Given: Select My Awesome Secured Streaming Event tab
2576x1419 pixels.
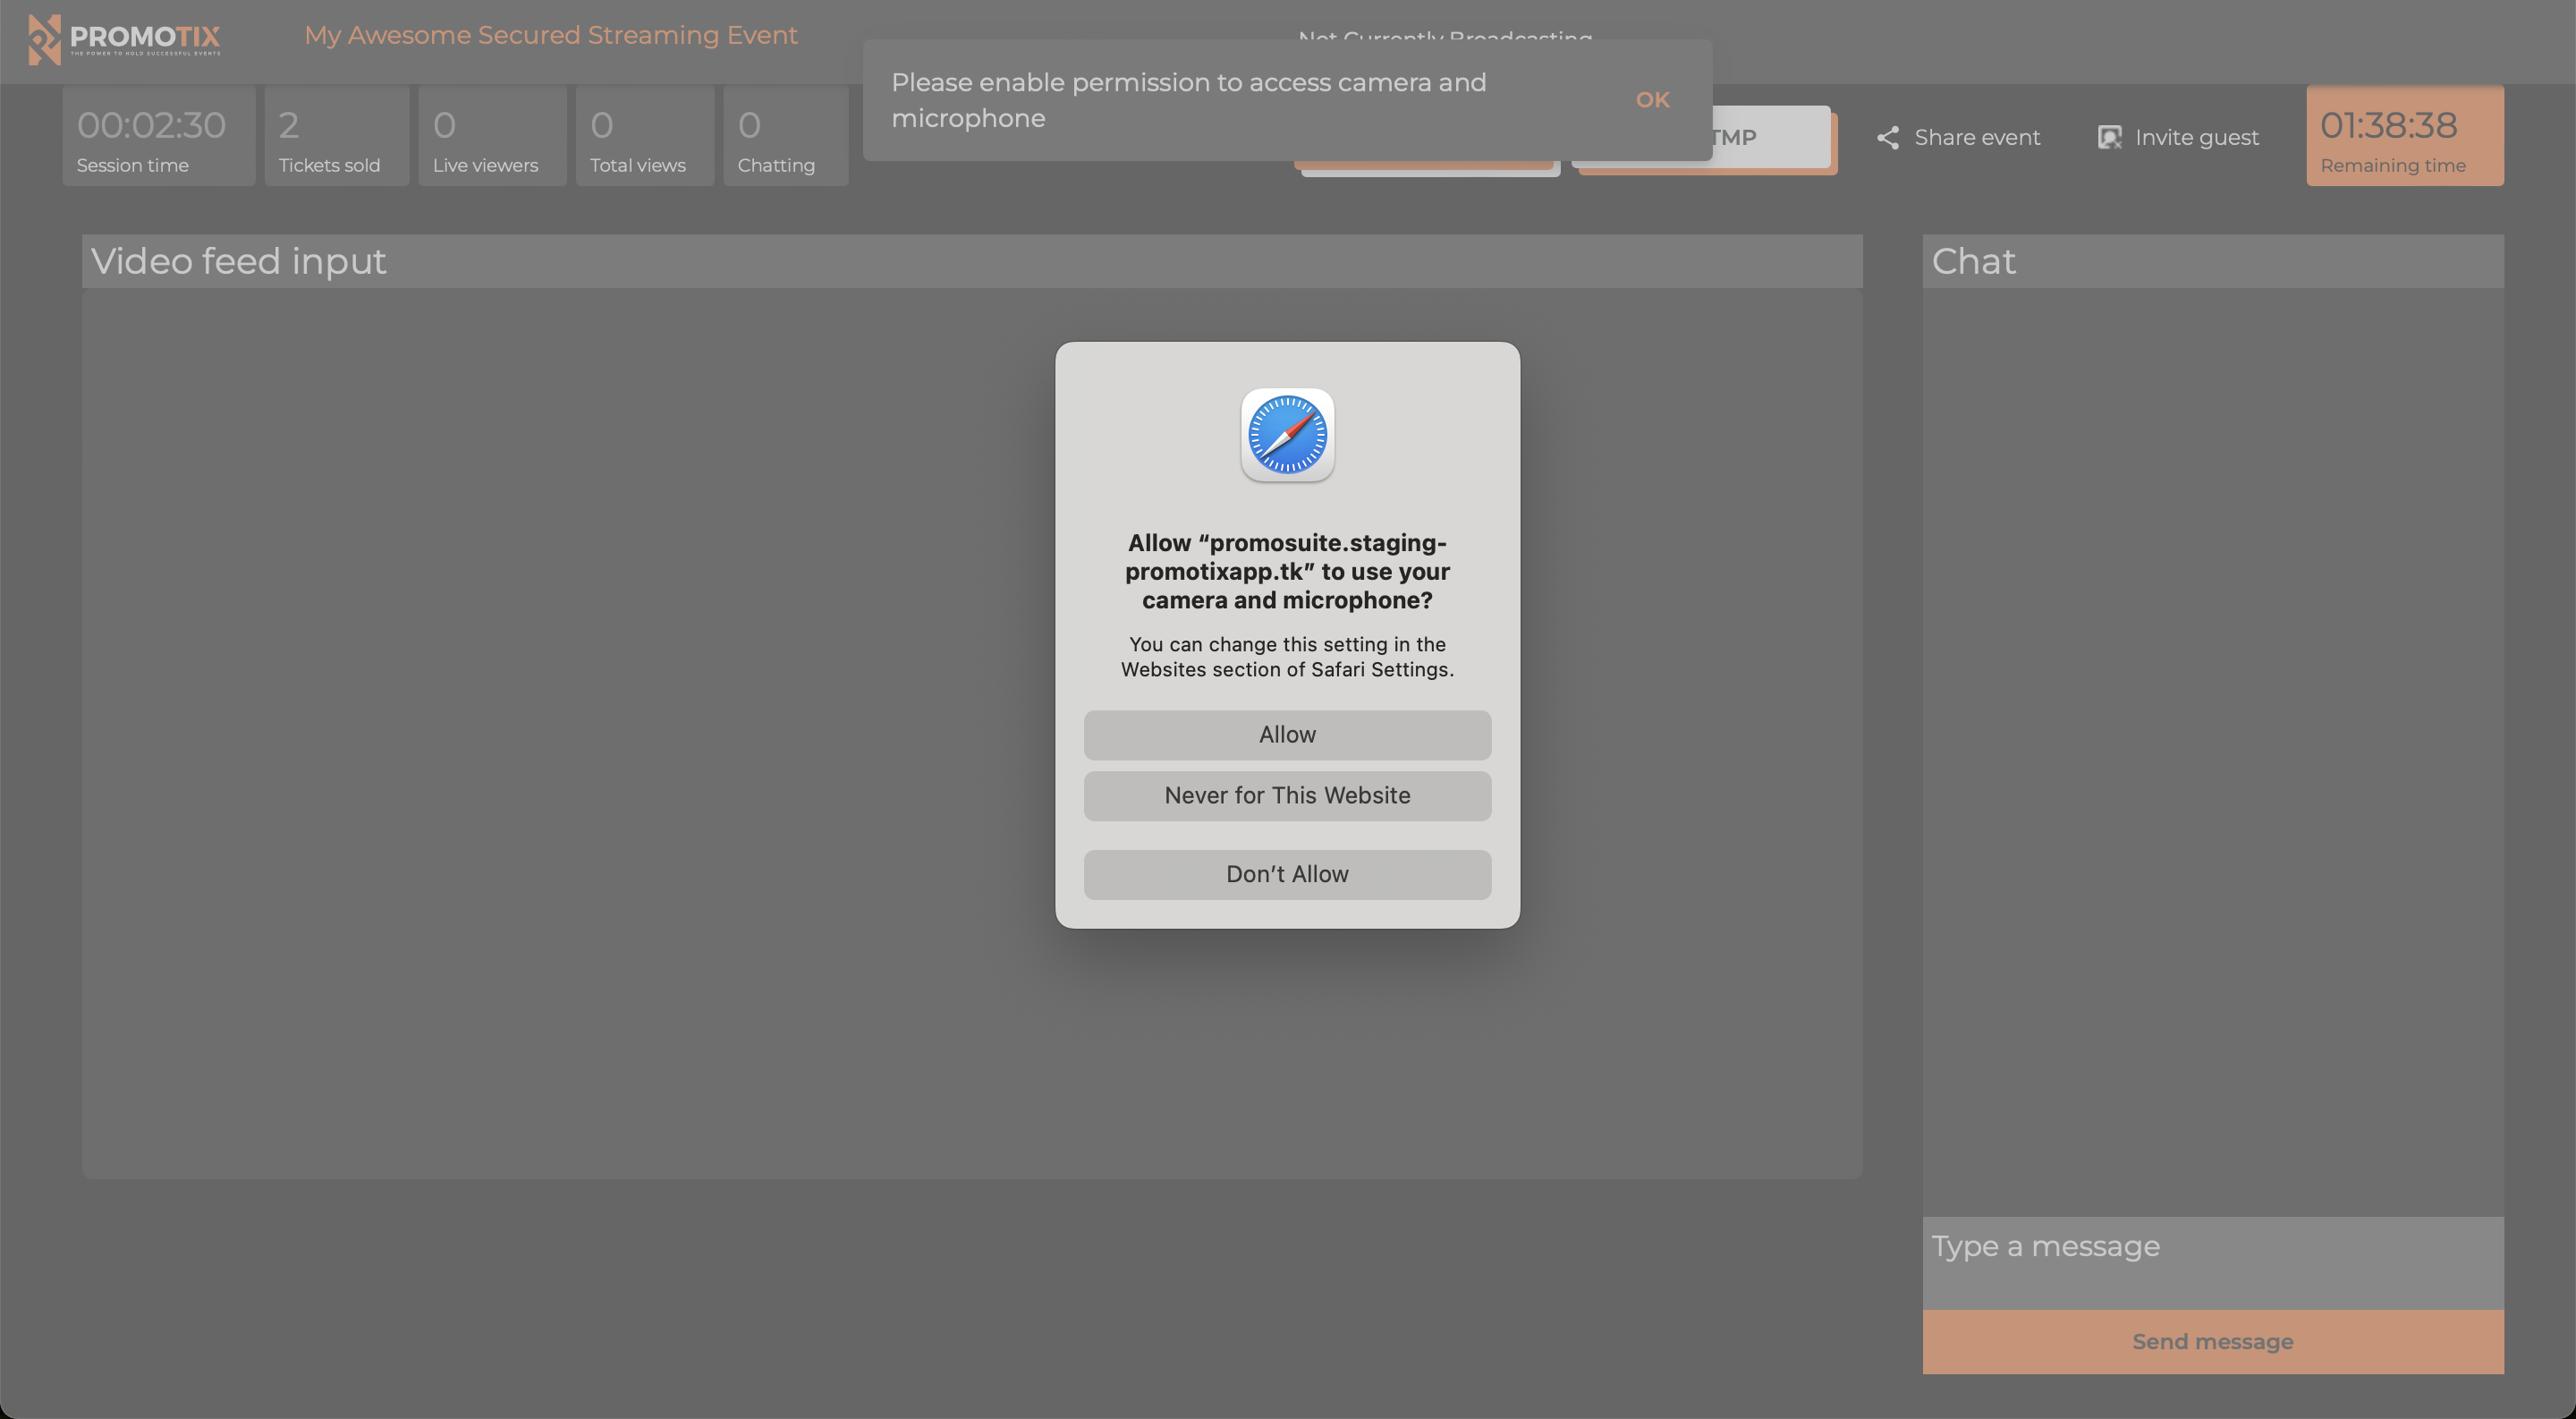Looking at the screenshot, I should (x=550, y=35).
